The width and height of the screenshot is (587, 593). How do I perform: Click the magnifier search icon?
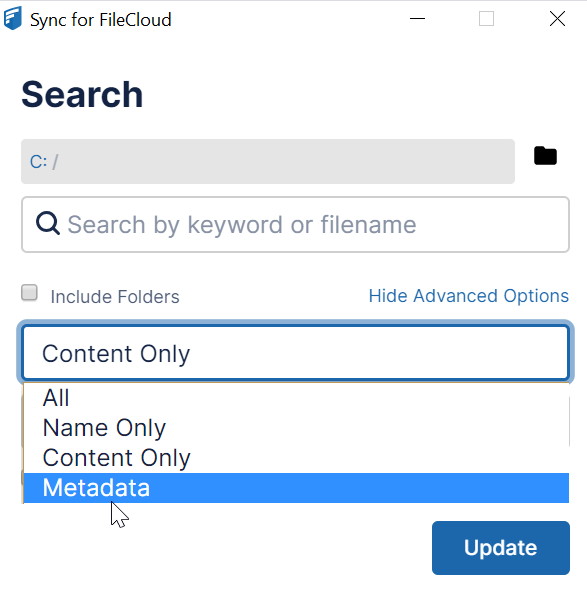click(48, 224)
